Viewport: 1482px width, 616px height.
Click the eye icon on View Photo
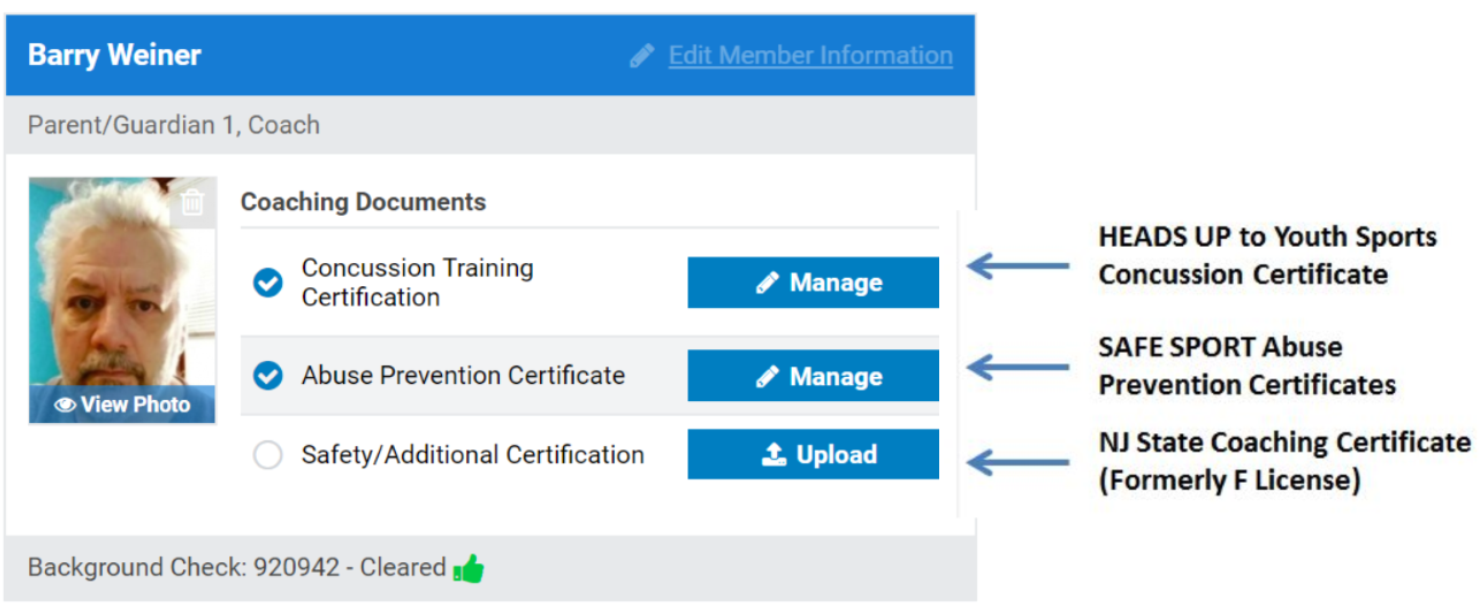(x=66, y=405)
